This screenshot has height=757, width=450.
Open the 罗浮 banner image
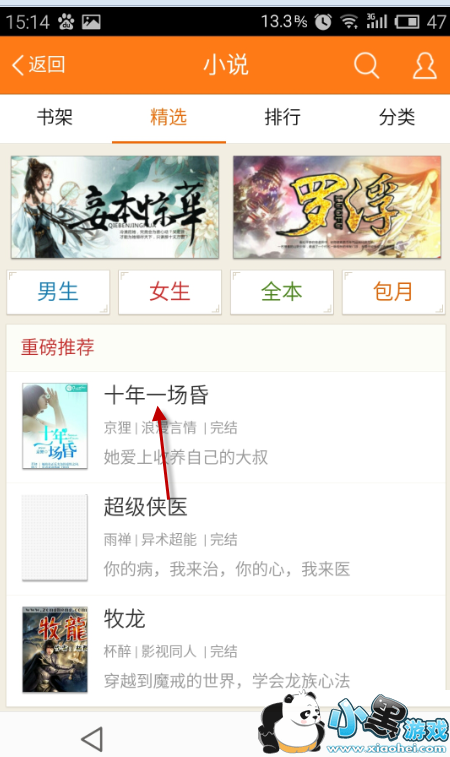point(337,207)
